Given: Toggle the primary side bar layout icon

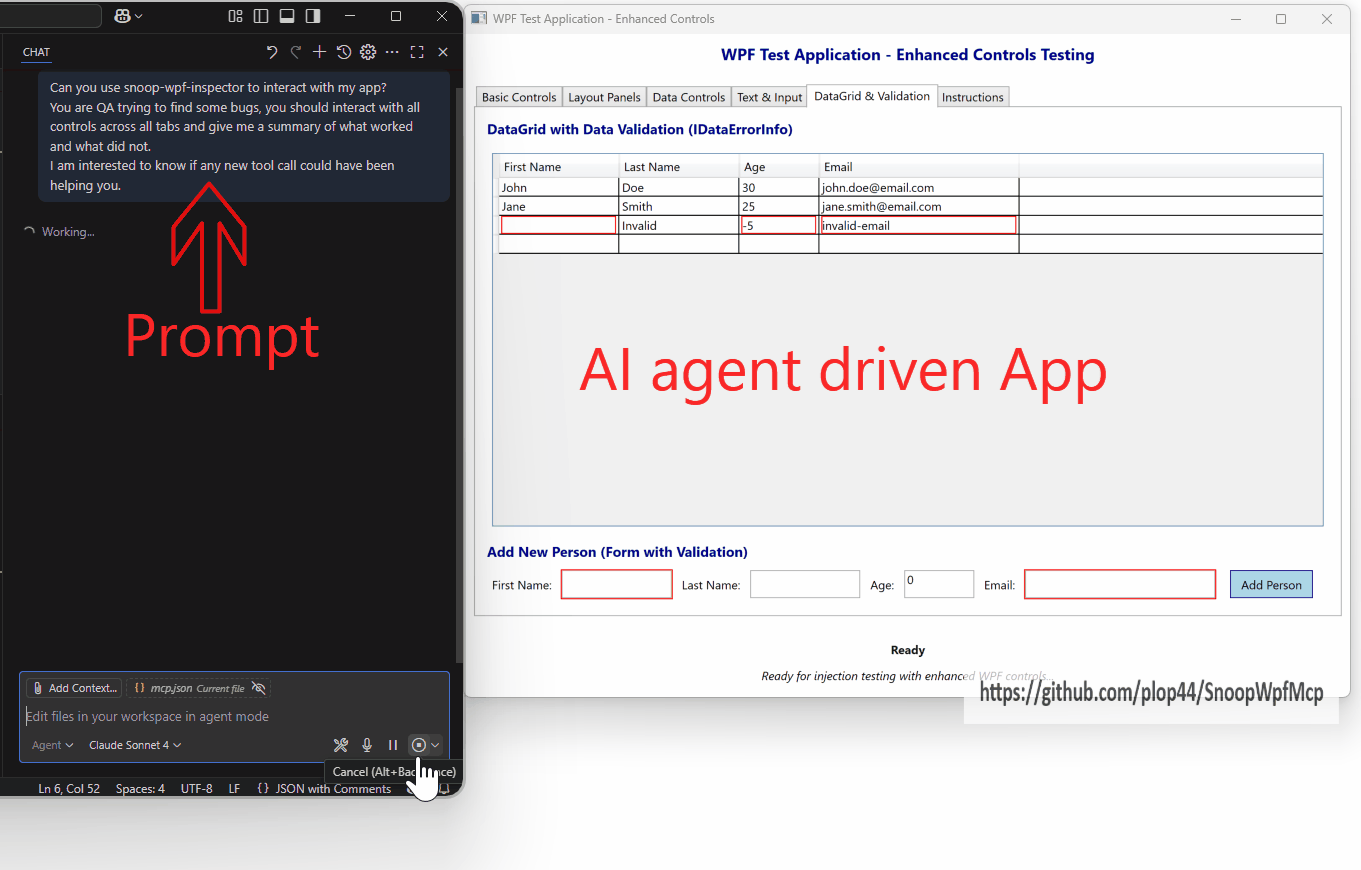Looking at the screenshot, I should [x=261, y=16].
